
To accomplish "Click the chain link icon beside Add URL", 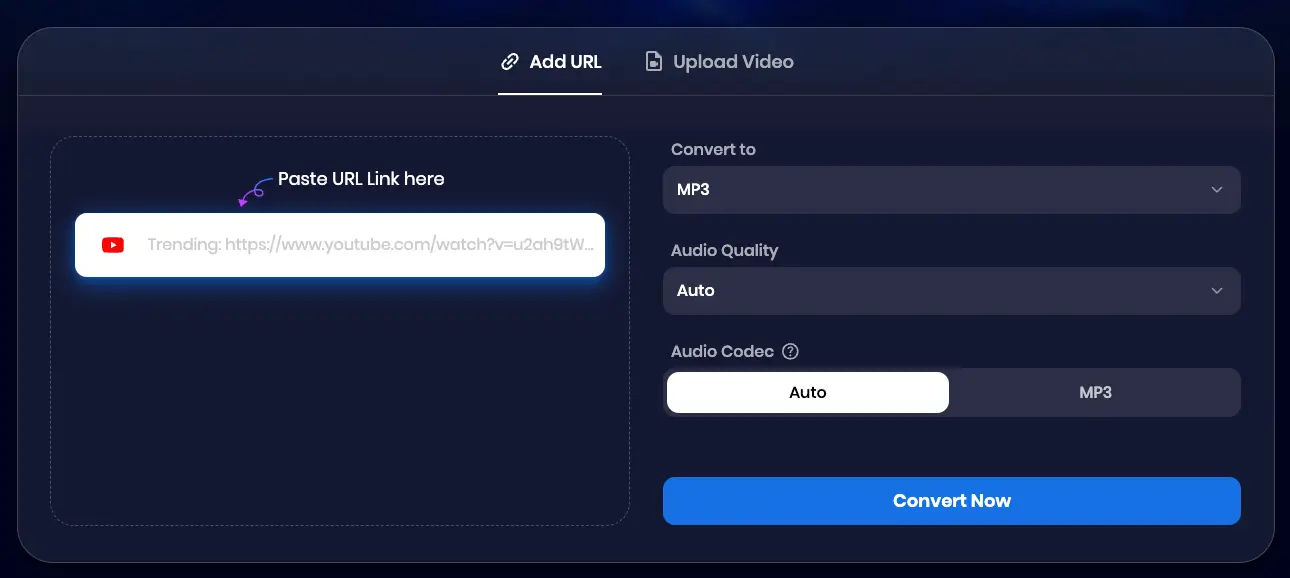I will (x=508, y=61).
